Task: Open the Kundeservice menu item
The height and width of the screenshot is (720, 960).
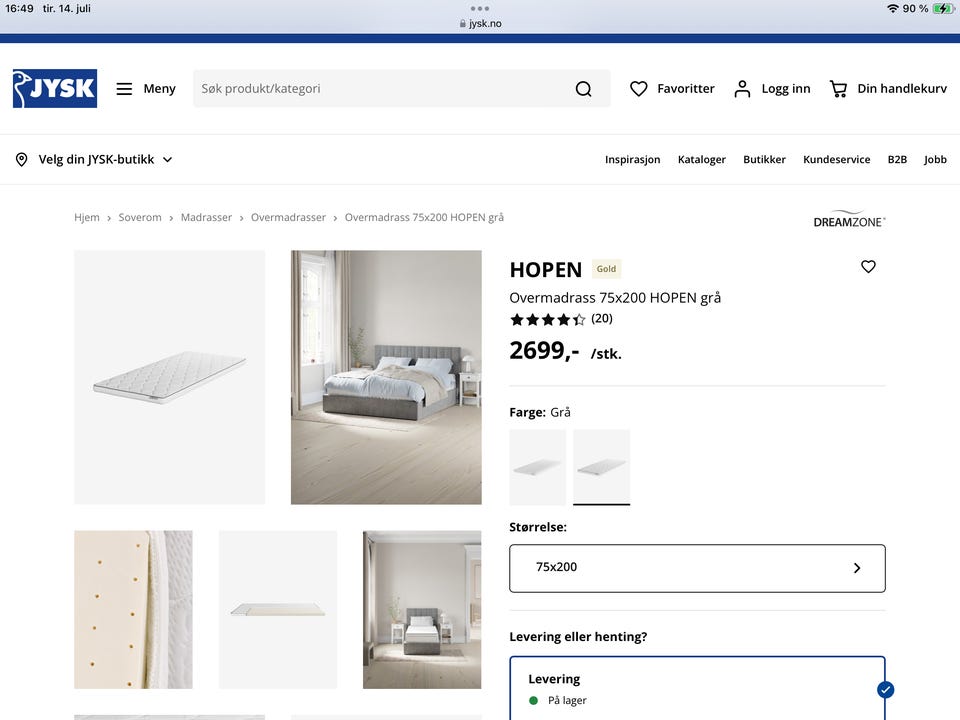Action: pos(836,160)
